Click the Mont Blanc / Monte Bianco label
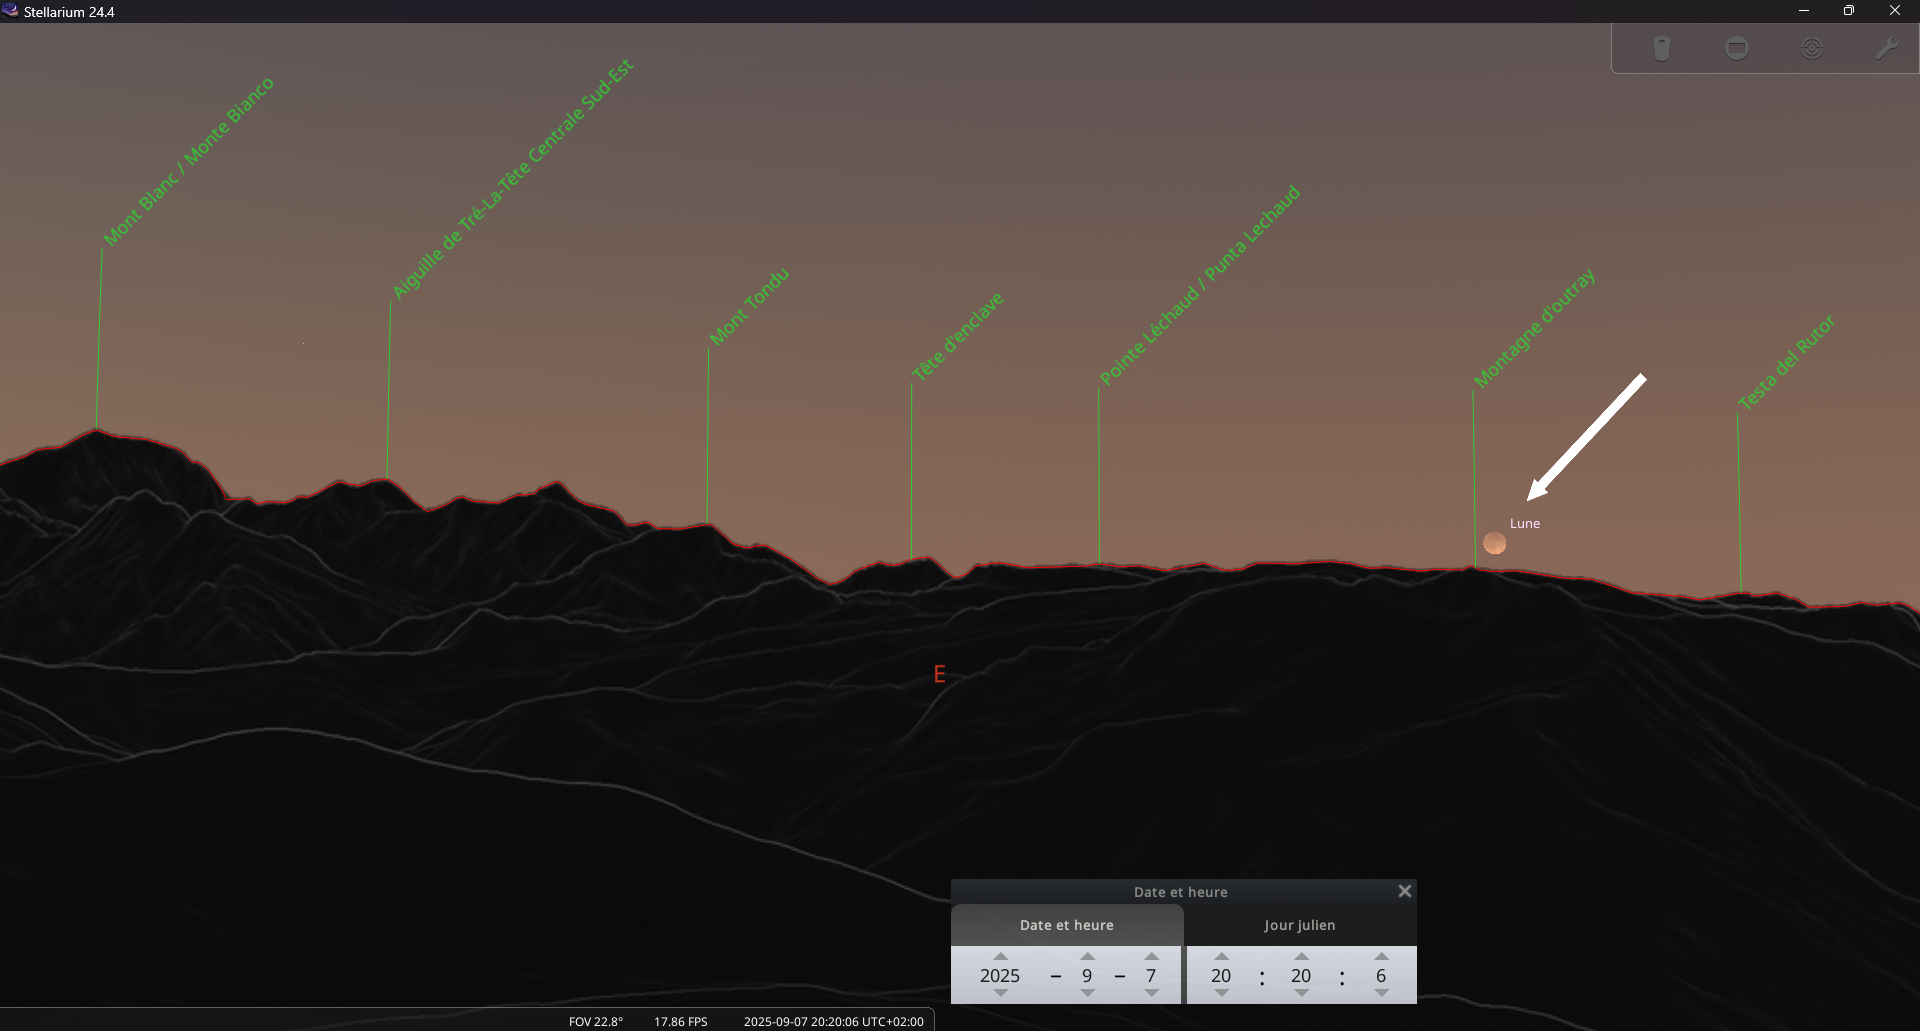 188,160
